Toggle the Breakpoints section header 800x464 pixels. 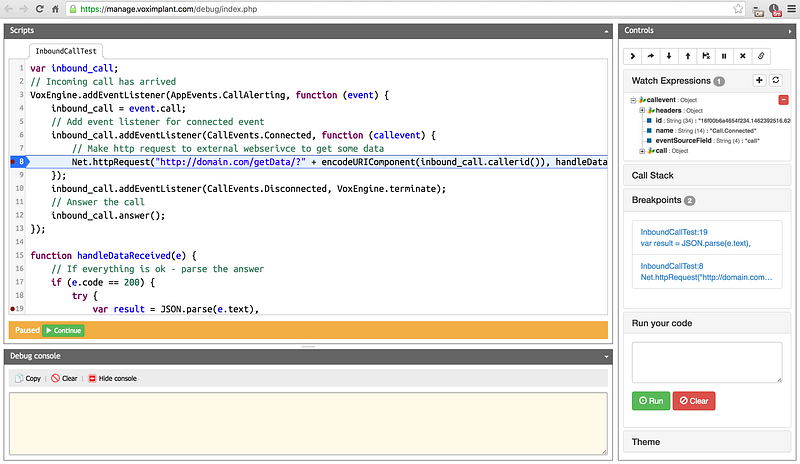[707, 200]
